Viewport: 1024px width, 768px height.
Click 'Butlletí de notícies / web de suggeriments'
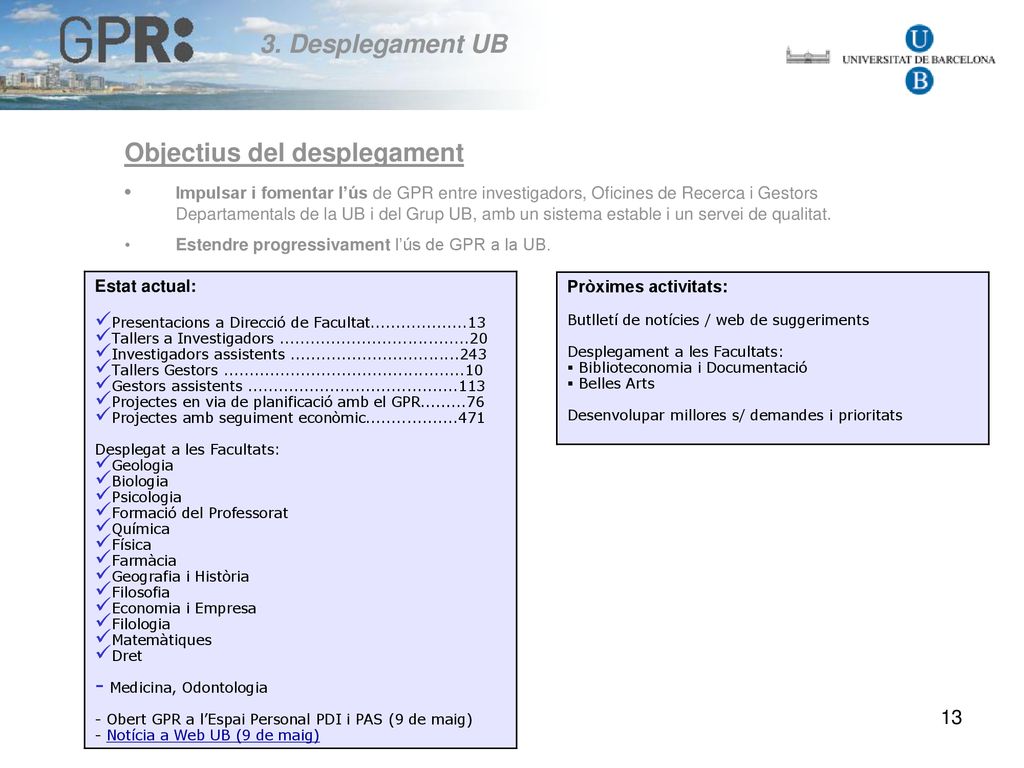(x=718, y=320)
